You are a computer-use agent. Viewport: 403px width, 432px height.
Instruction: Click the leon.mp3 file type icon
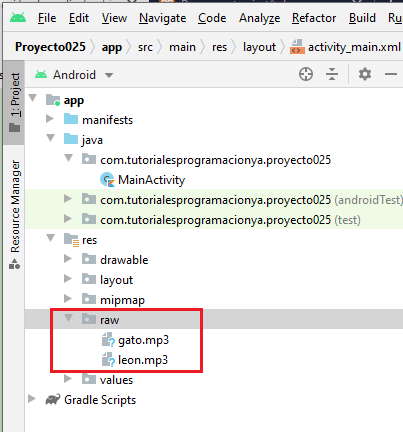pos(108,360)
